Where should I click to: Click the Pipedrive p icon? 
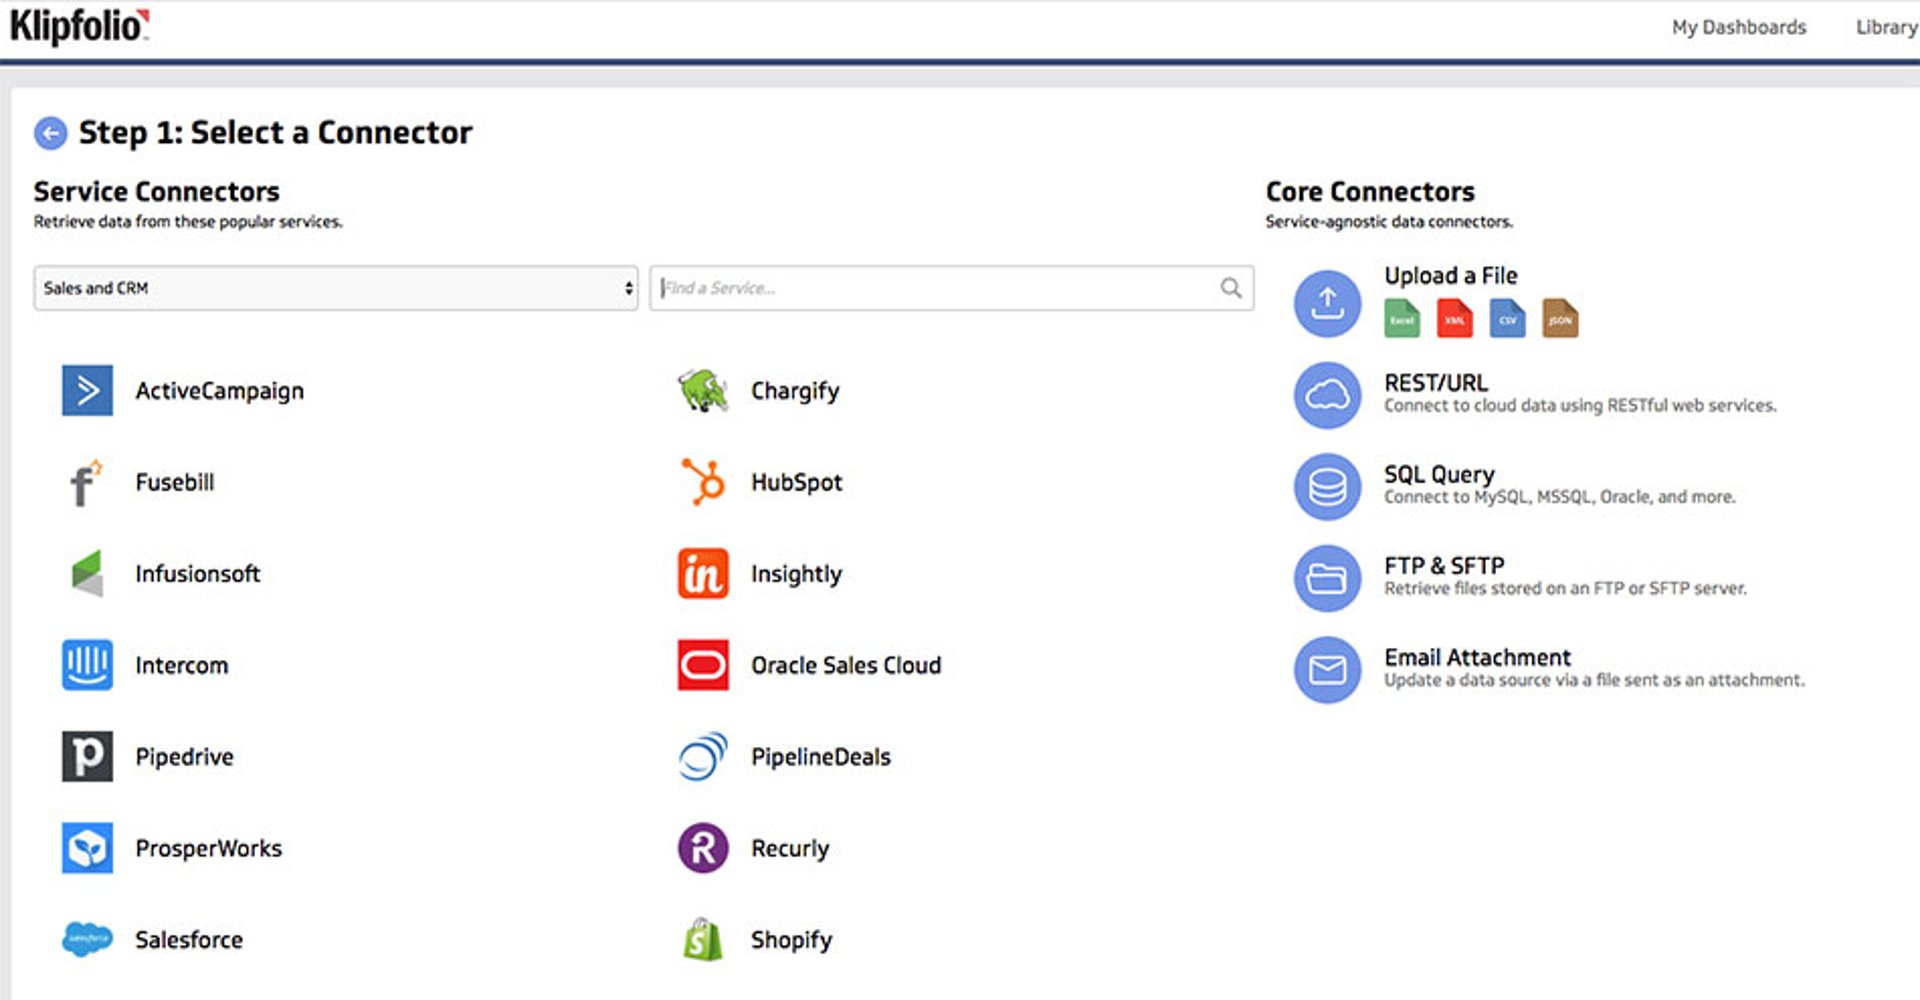tap(87, 756)
